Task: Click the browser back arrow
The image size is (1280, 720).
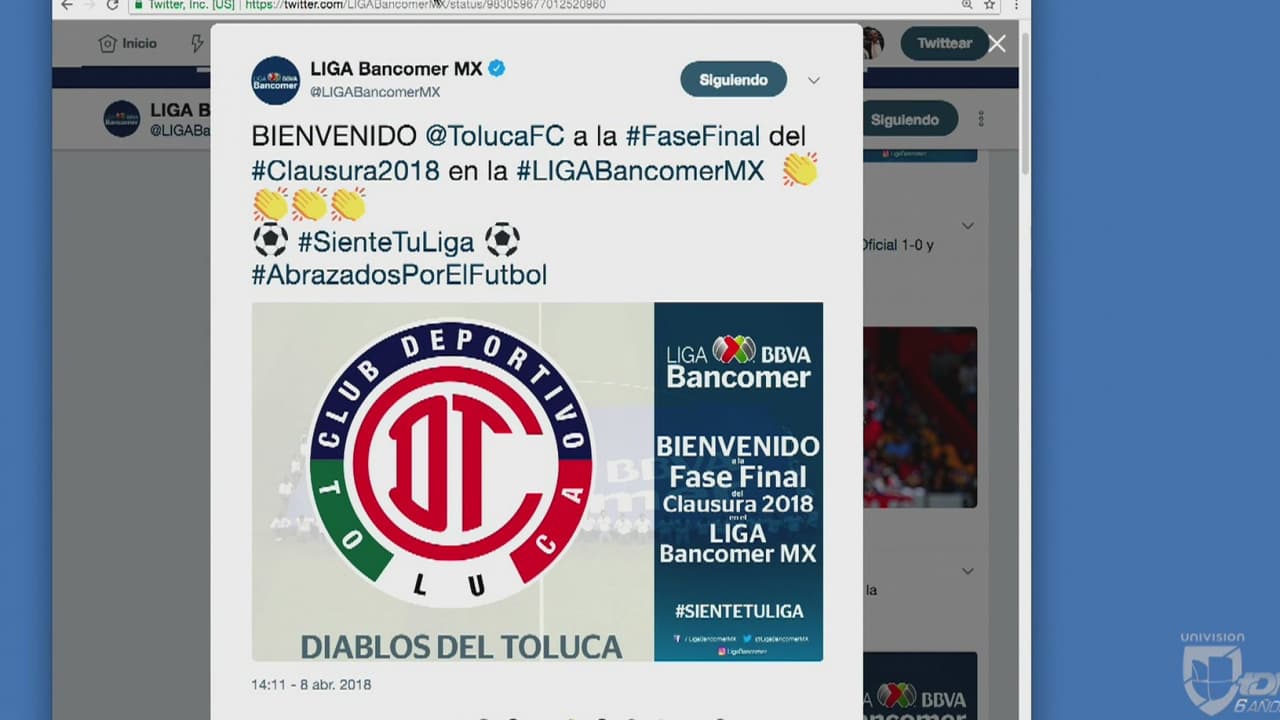Action: [x=68, y=5]
